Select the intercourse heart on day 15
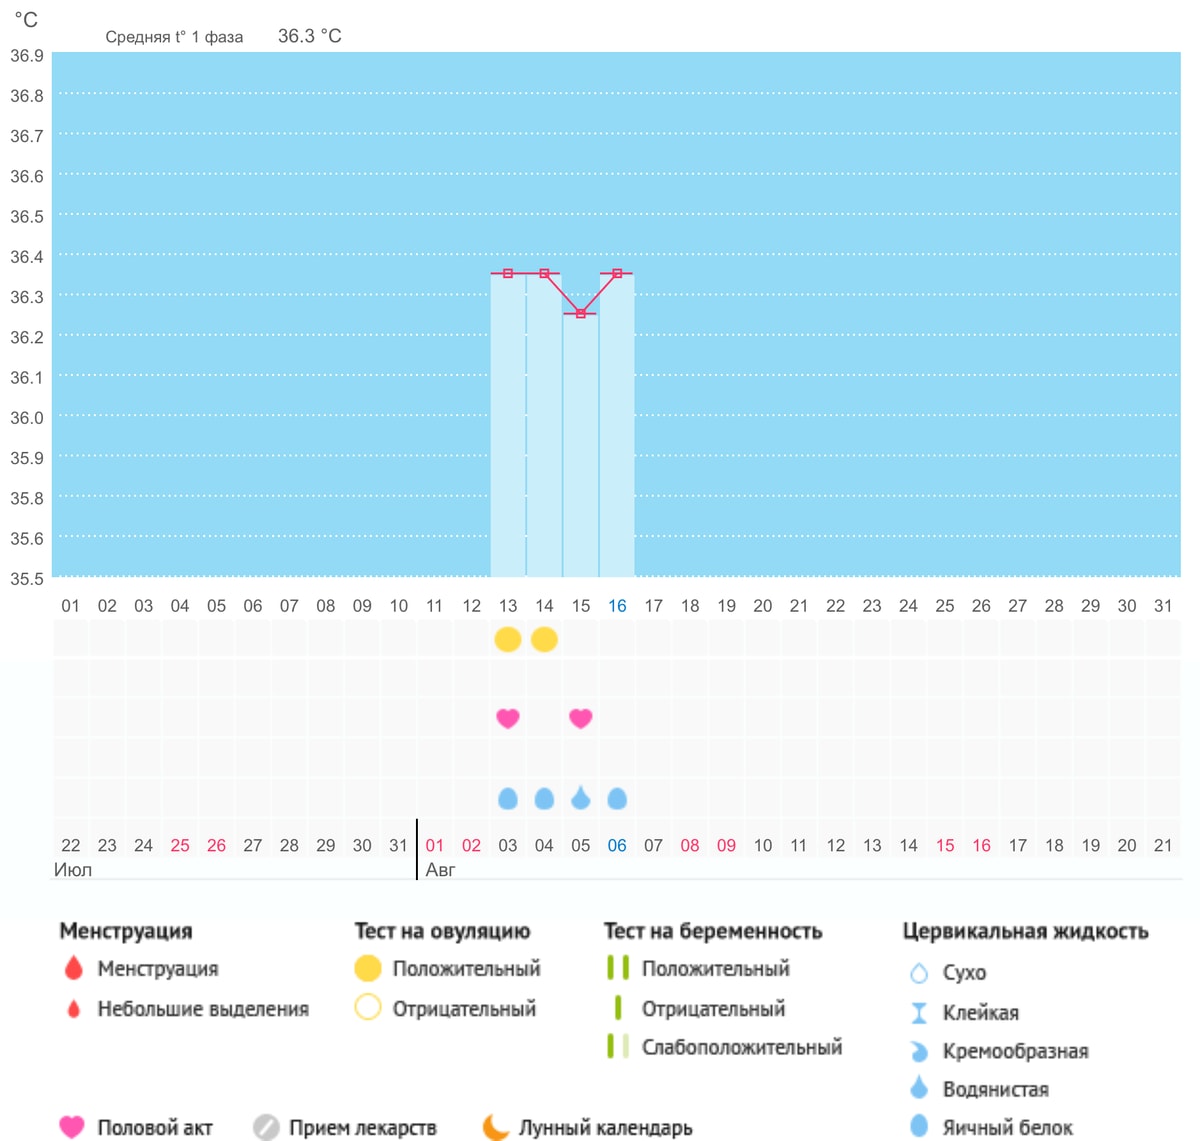The width and height of the screenshot is (1200, 1141). [x=581, y=718]
